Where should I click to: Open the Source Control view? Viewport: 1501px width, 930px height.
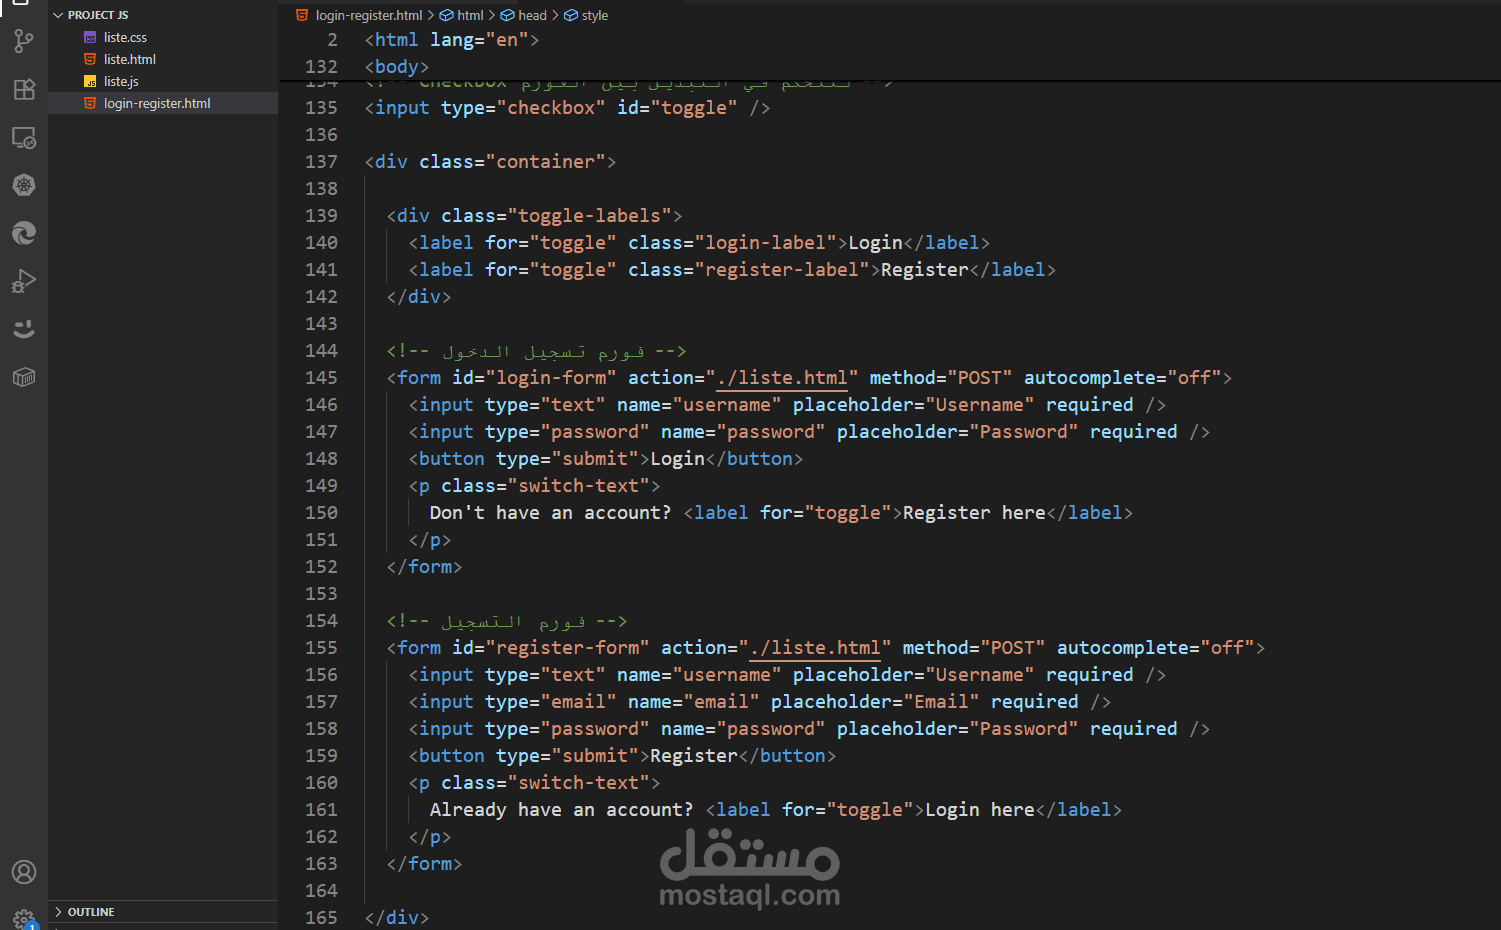point(24,41)
